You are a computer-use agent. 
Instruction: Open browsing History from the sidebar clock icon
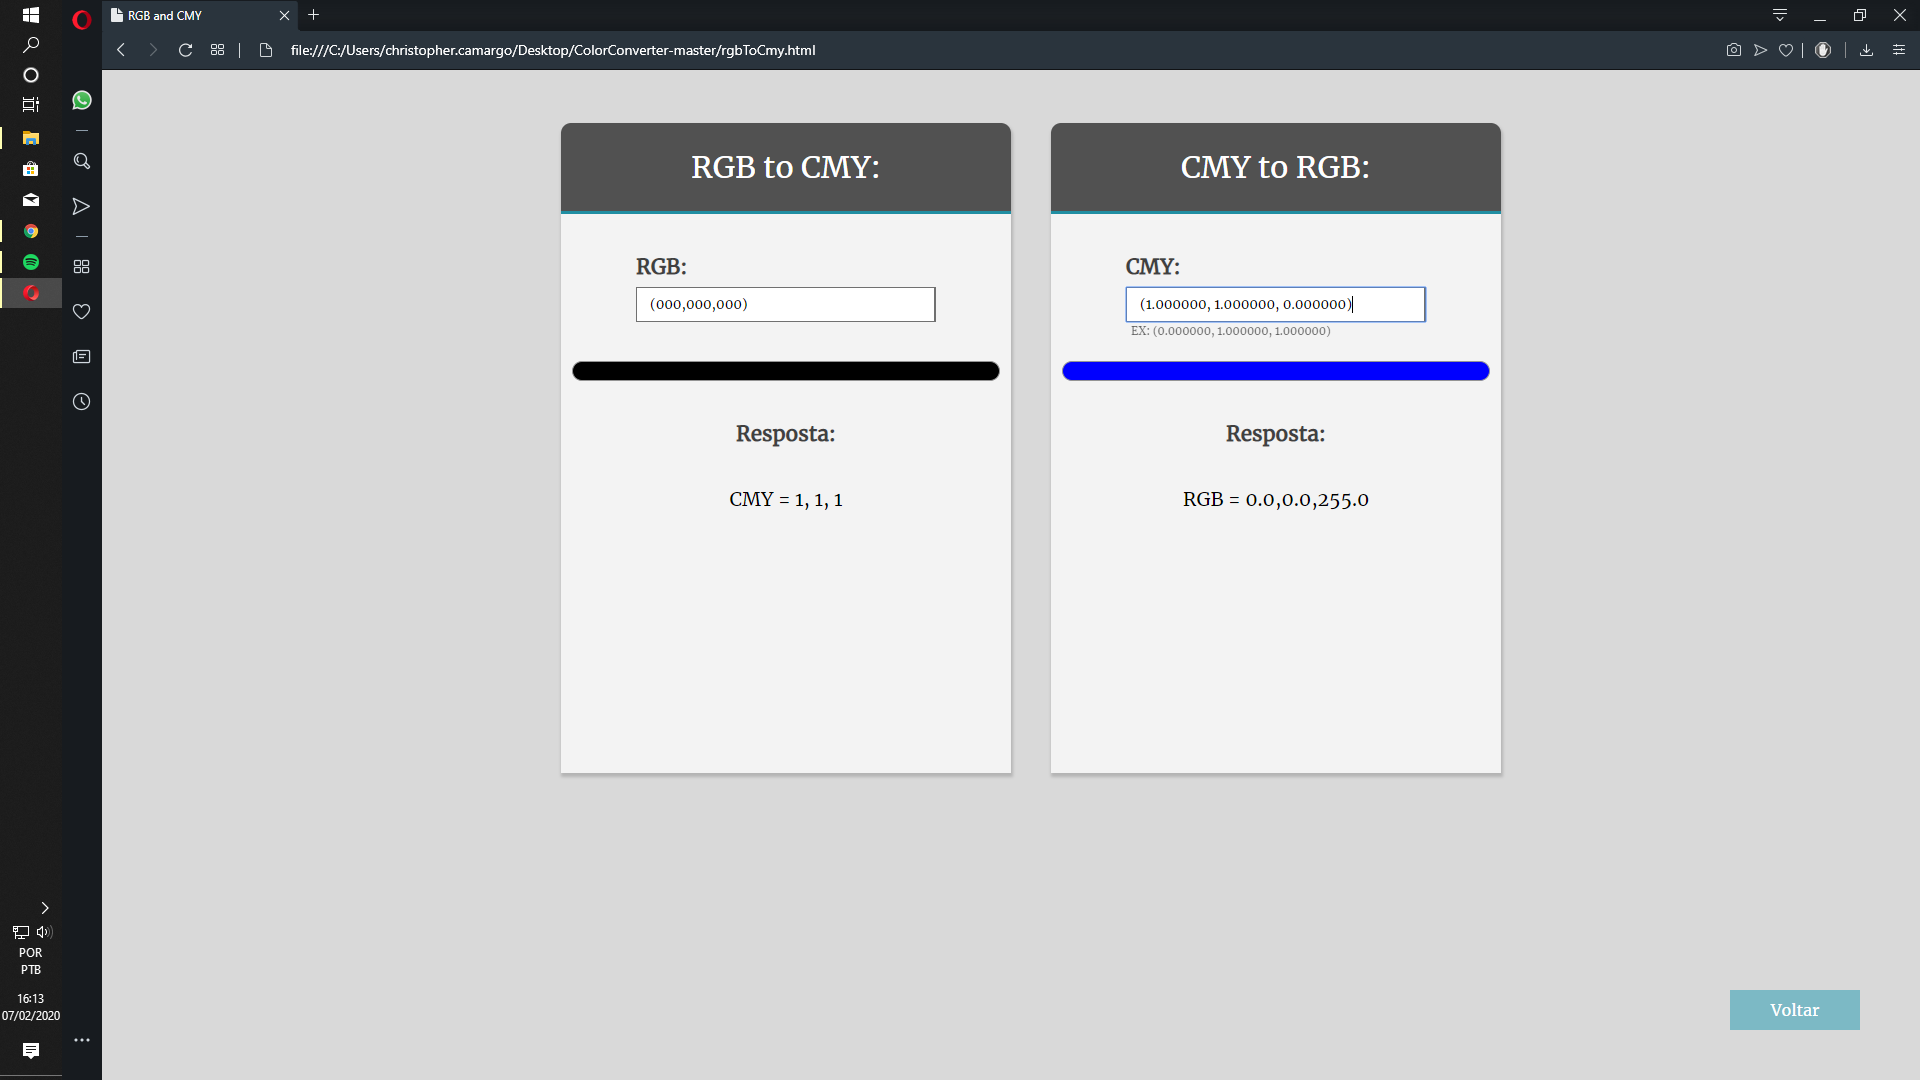pos(81,401)
